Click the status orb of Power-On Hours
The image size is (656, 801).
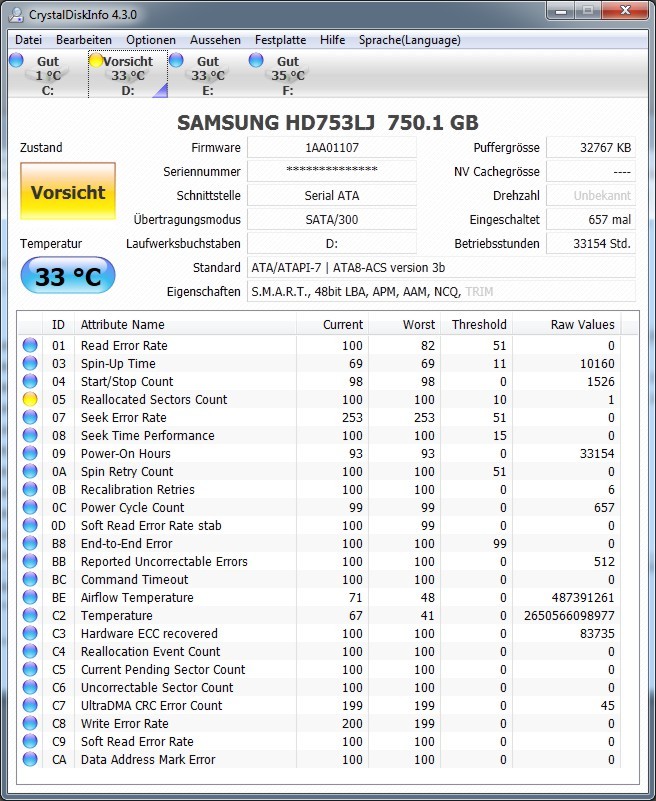tap(30, 453)
